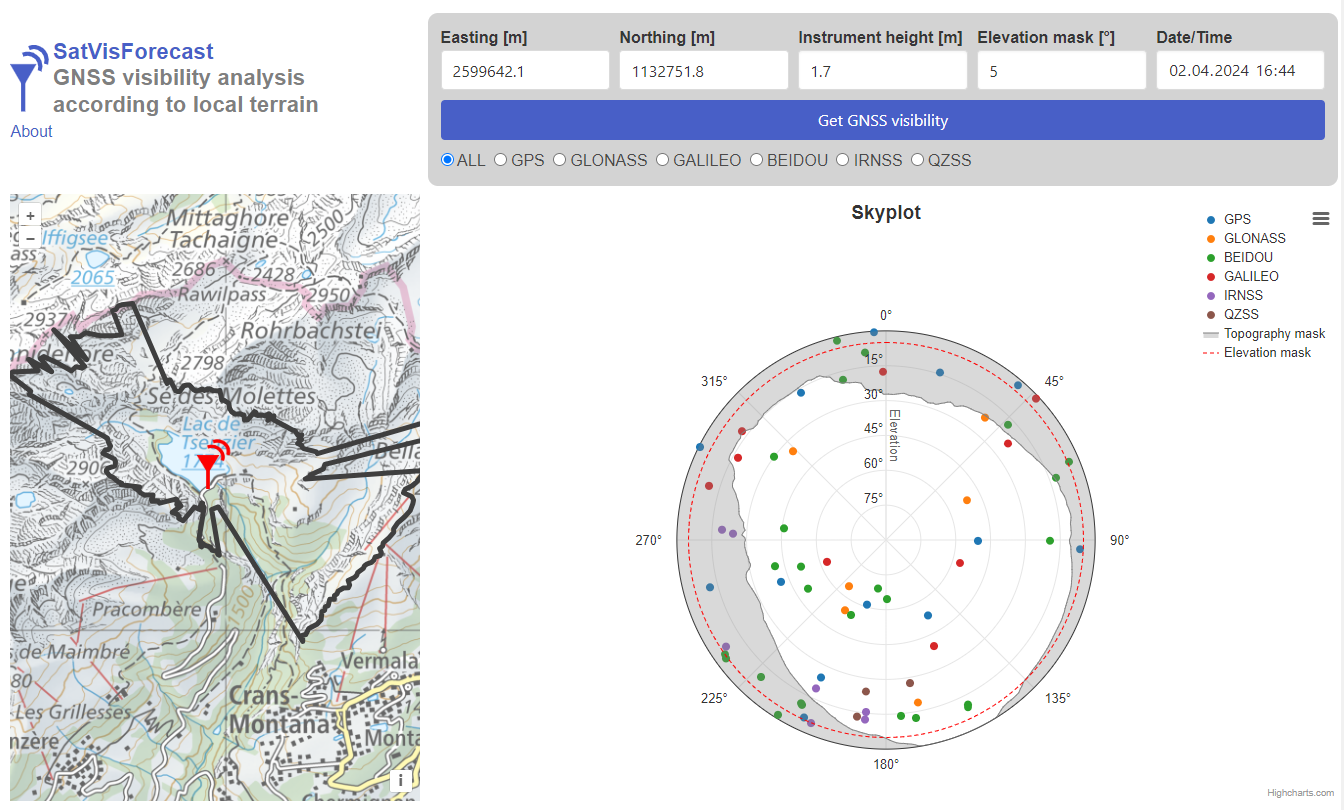Click the SatVisForecast antenna logo
Viewport: 1344px width, 810px height.
[x=27, y=76]
